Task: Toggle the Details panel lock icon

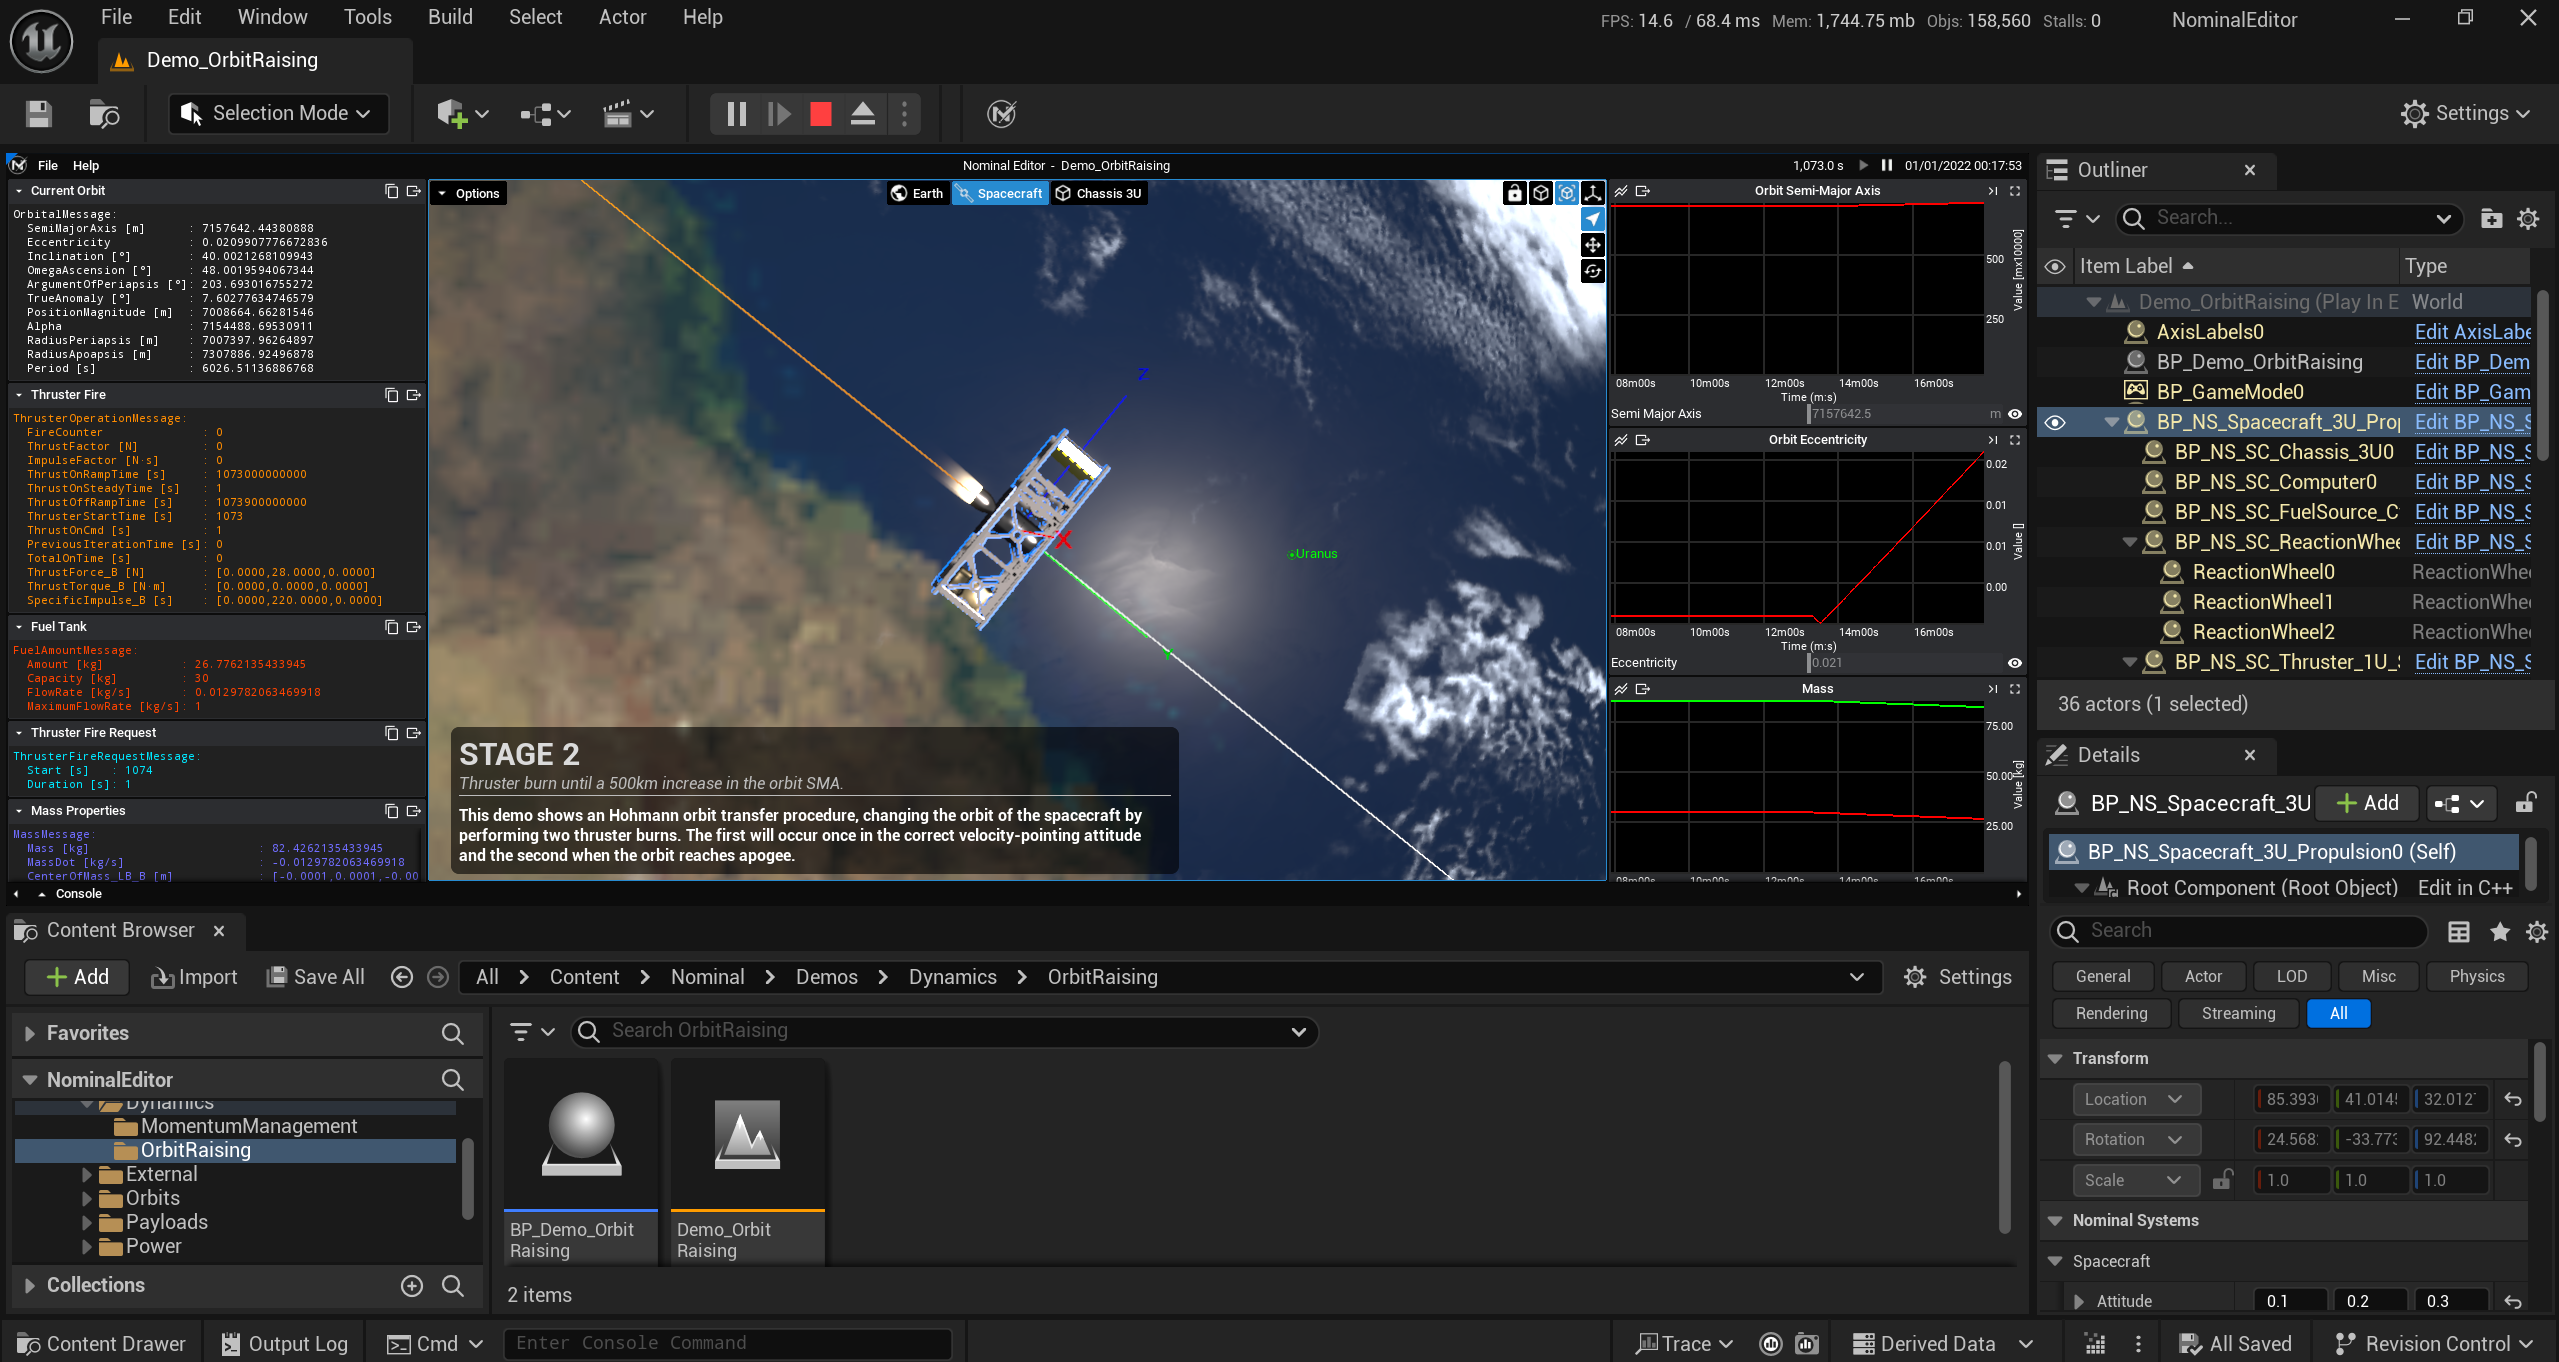Action: click(2525, 803)
